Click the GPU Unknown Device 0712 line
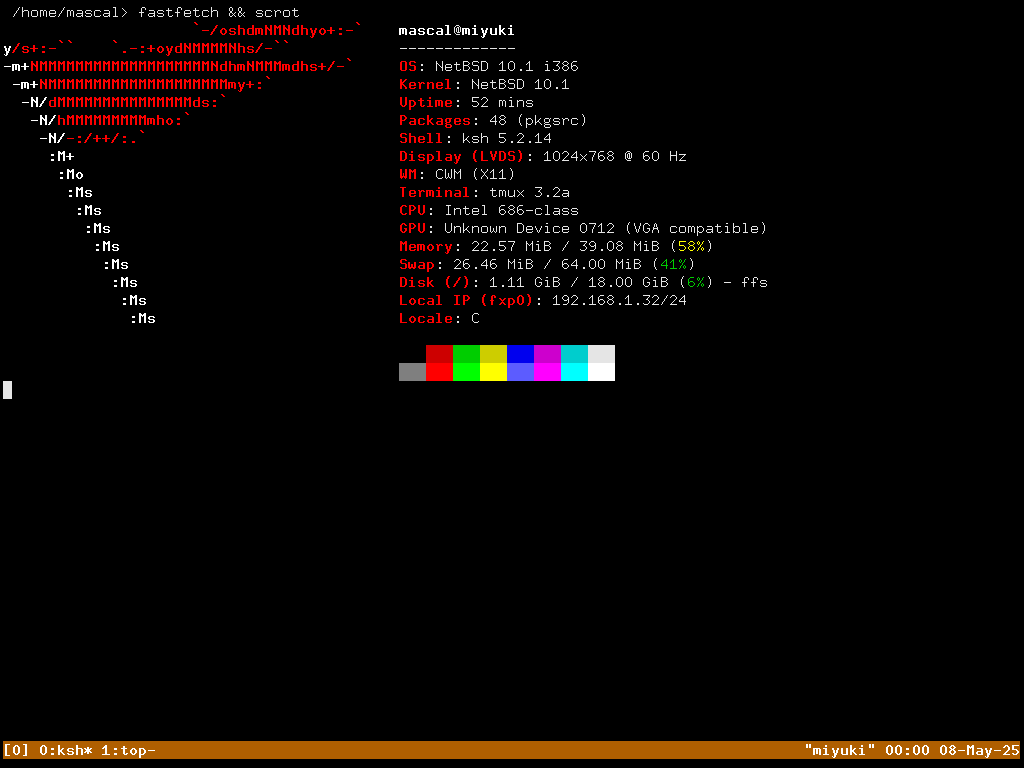 tap(583, 229)
